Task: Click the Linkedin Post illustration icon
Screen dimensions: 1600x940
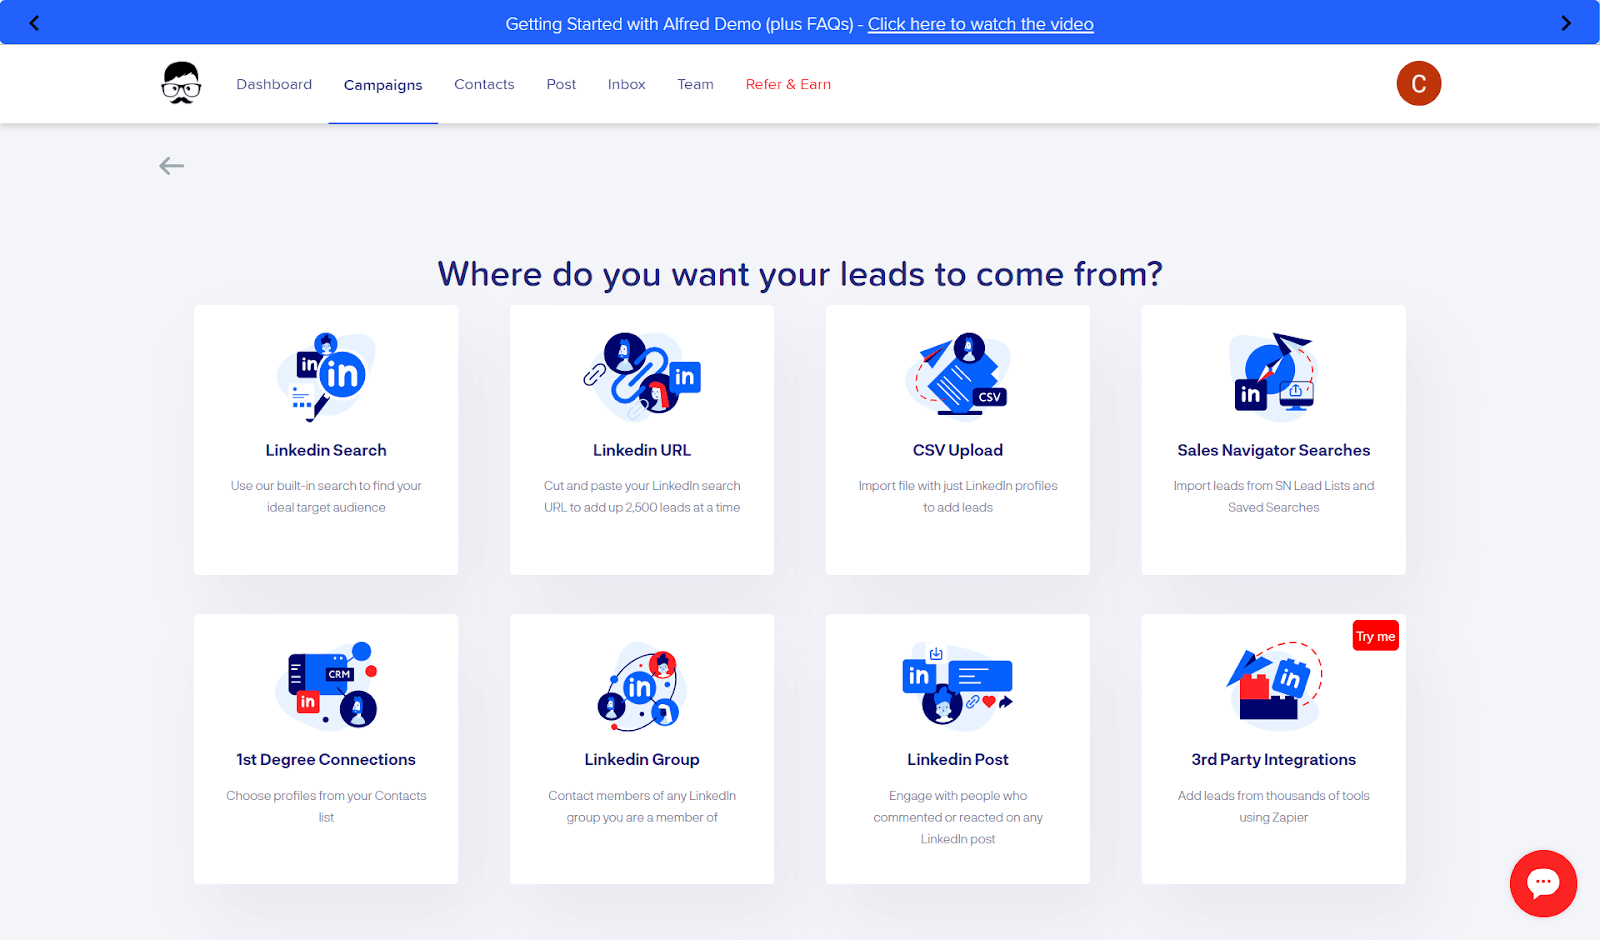Action: click(958, 685)
